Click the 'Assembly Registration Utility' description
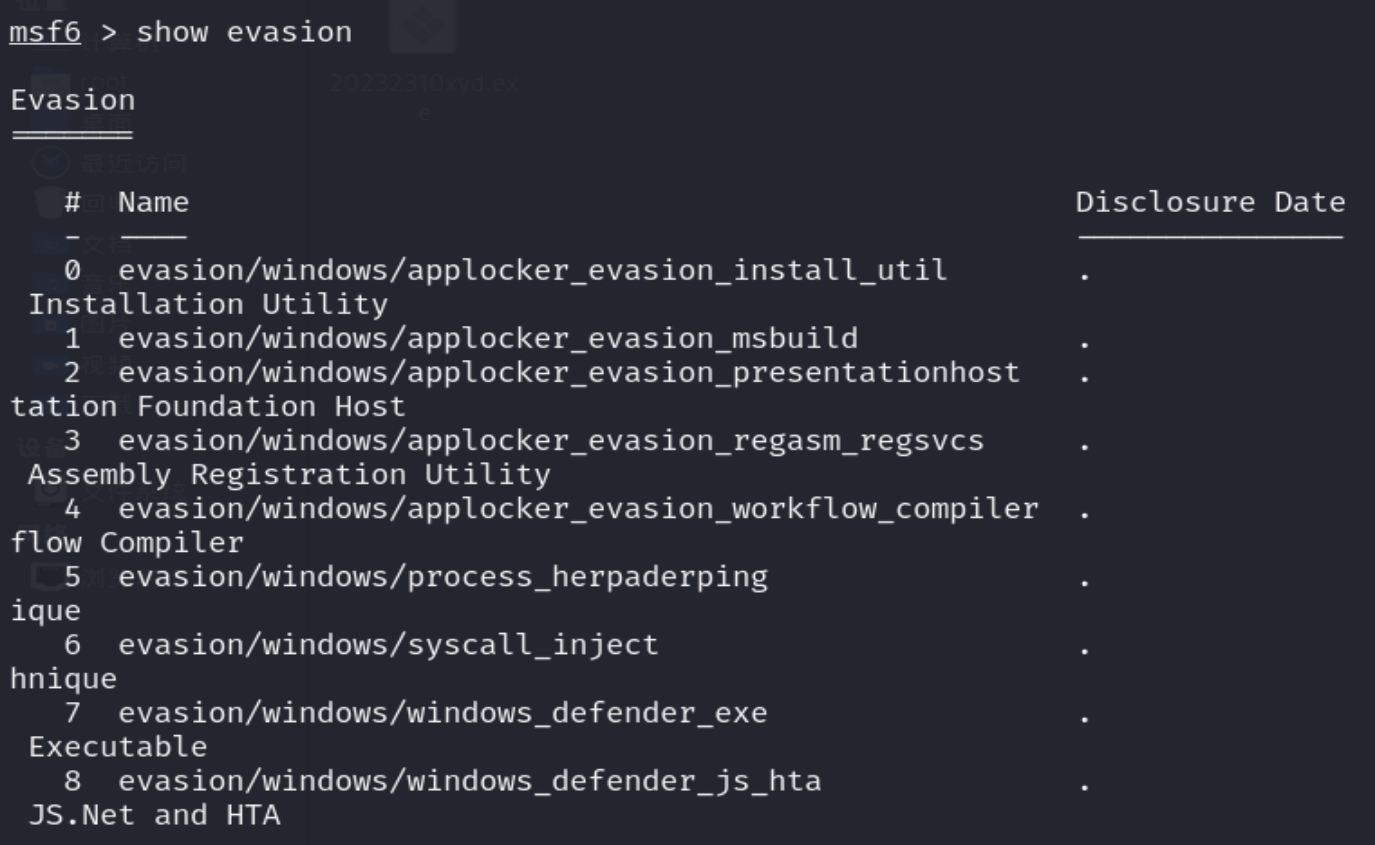The width and height of the screenshot is (1375, 845). [288, 475]
